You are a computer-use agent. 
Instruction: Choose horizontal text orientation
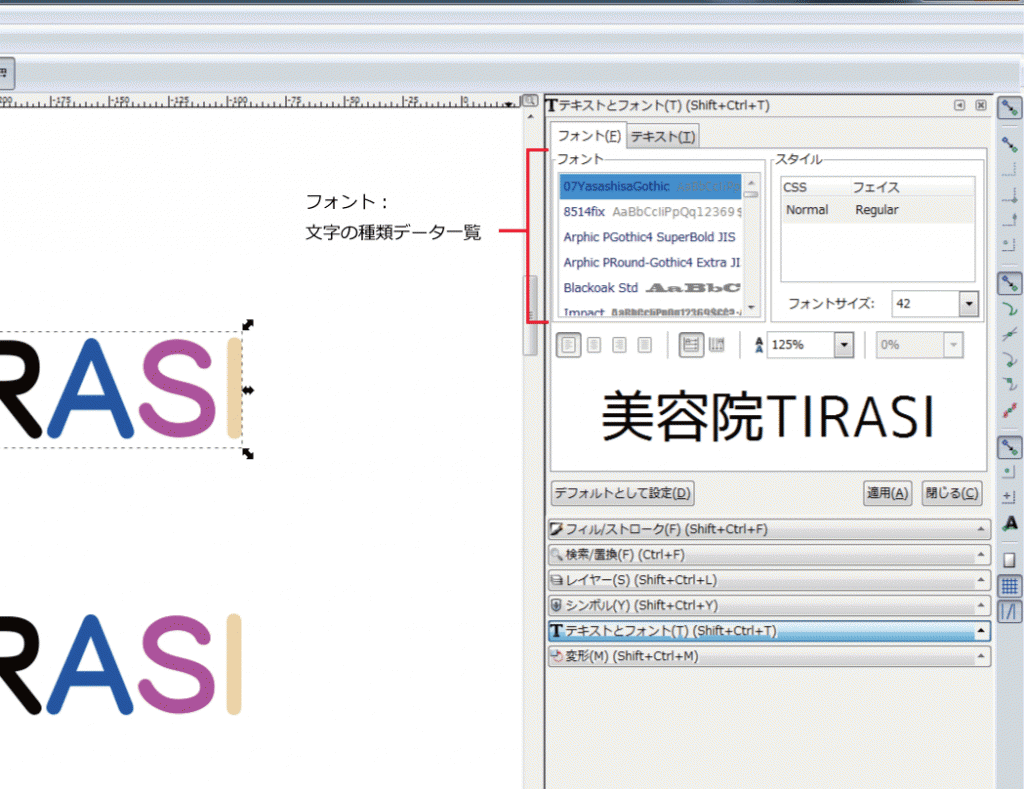click(x=691, y=344)
